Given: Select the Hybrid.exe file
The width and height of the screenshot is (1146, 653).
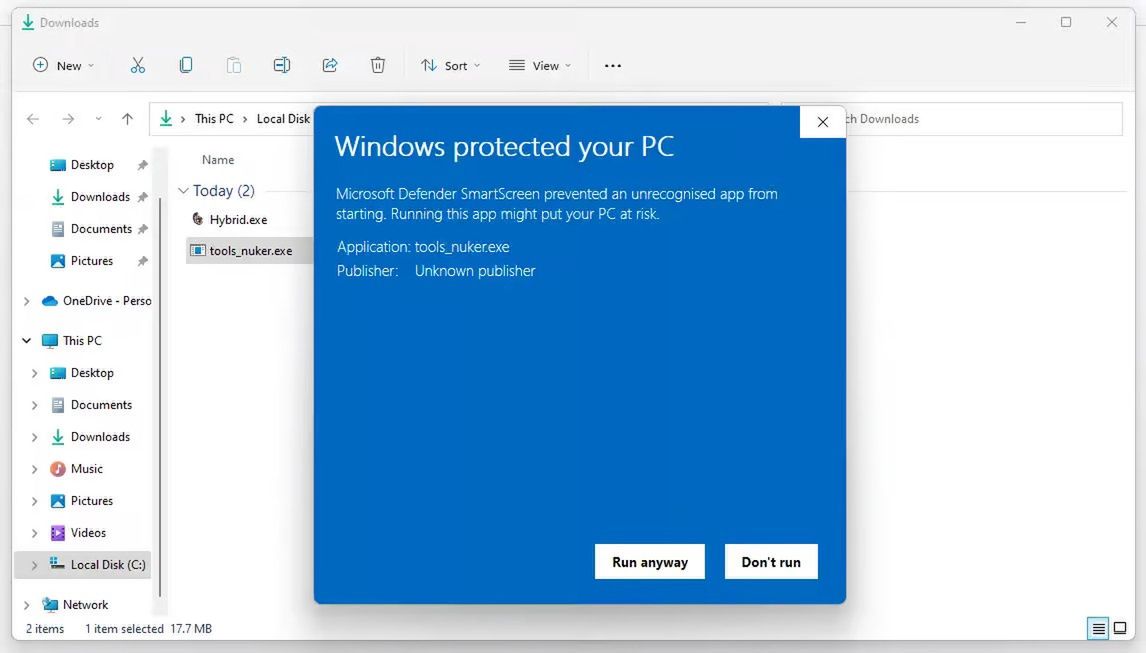Looking at the screenshot, I should tap(238, 219).
